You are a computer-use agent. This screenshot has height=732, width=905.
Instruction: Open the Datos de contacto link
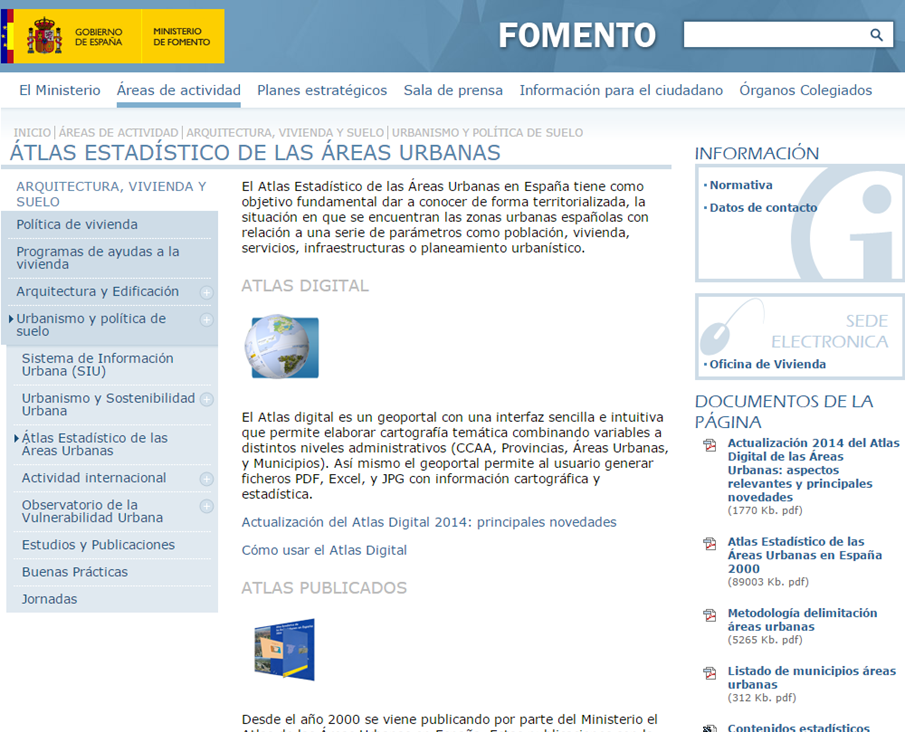(x=764, y=208)
